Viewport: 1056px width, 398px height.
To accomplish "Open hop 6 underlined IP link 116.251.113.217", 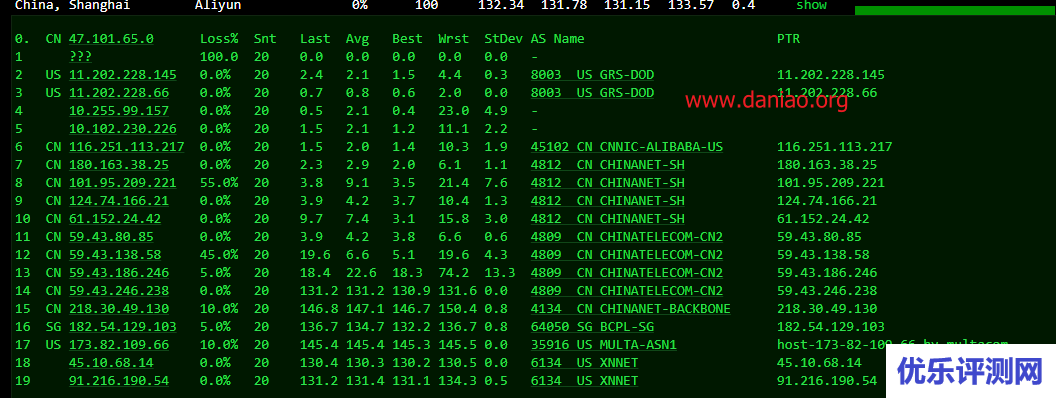I will tap(127, 147).
